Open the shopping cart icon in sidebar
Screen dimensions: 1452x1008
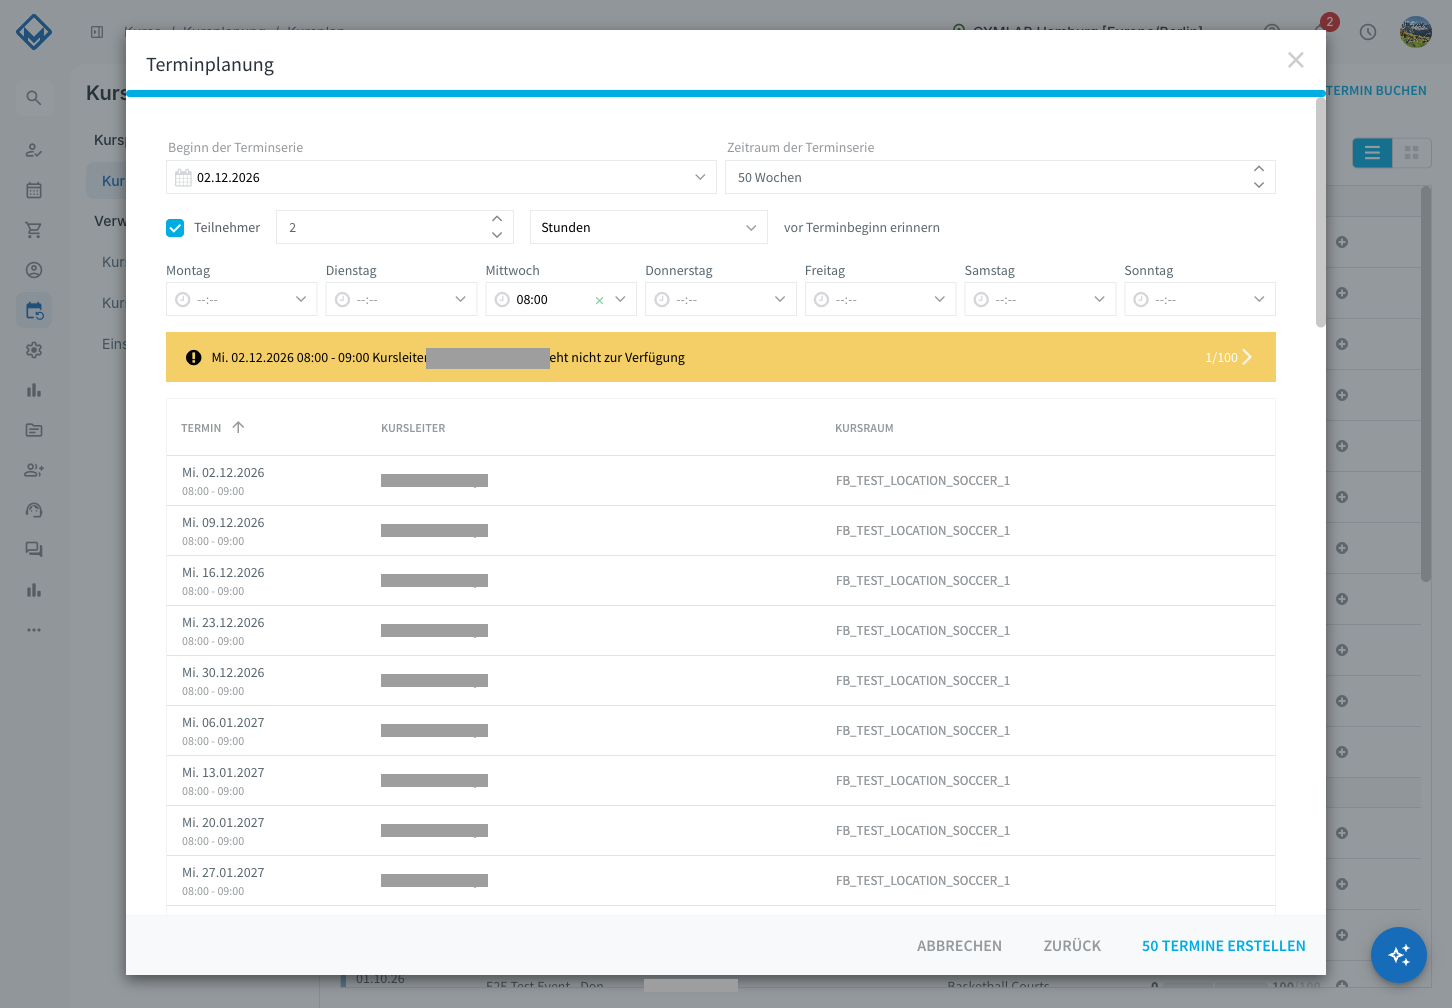(34, 230)
